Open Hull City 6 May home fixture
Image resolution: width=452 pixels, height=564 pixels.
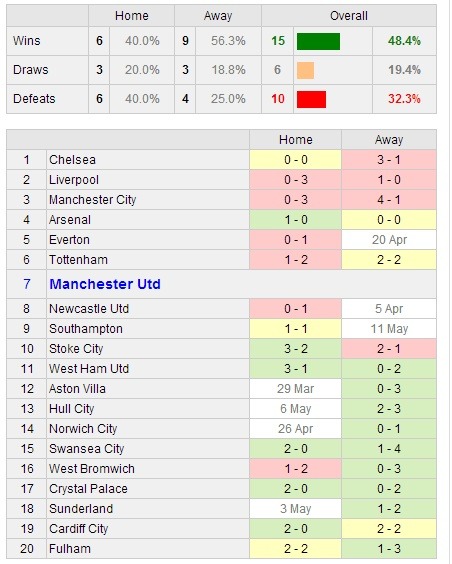pos(296,409)
